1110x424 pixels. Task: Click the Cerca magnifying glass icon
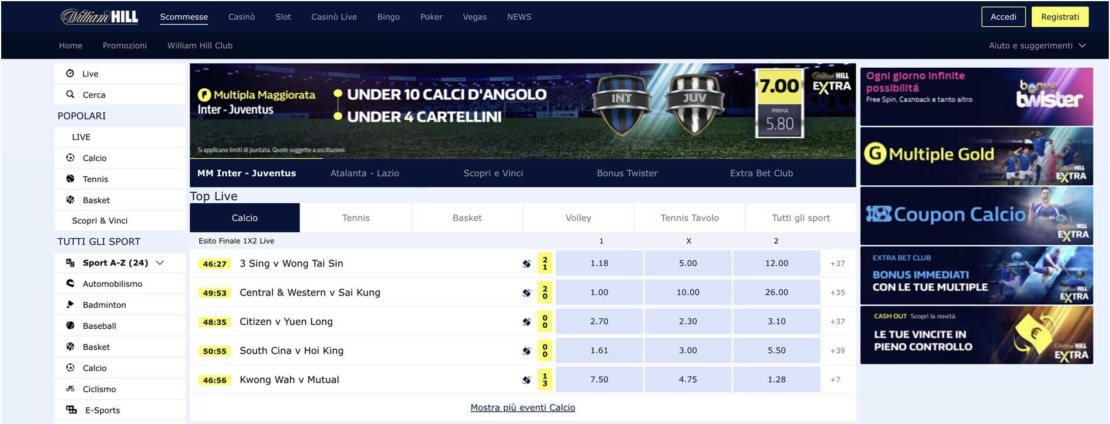click(70, 95)
